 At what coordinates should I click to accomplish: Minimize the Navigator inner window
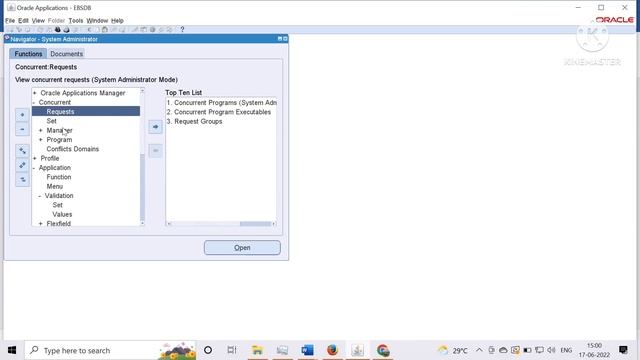pos(280,39)
